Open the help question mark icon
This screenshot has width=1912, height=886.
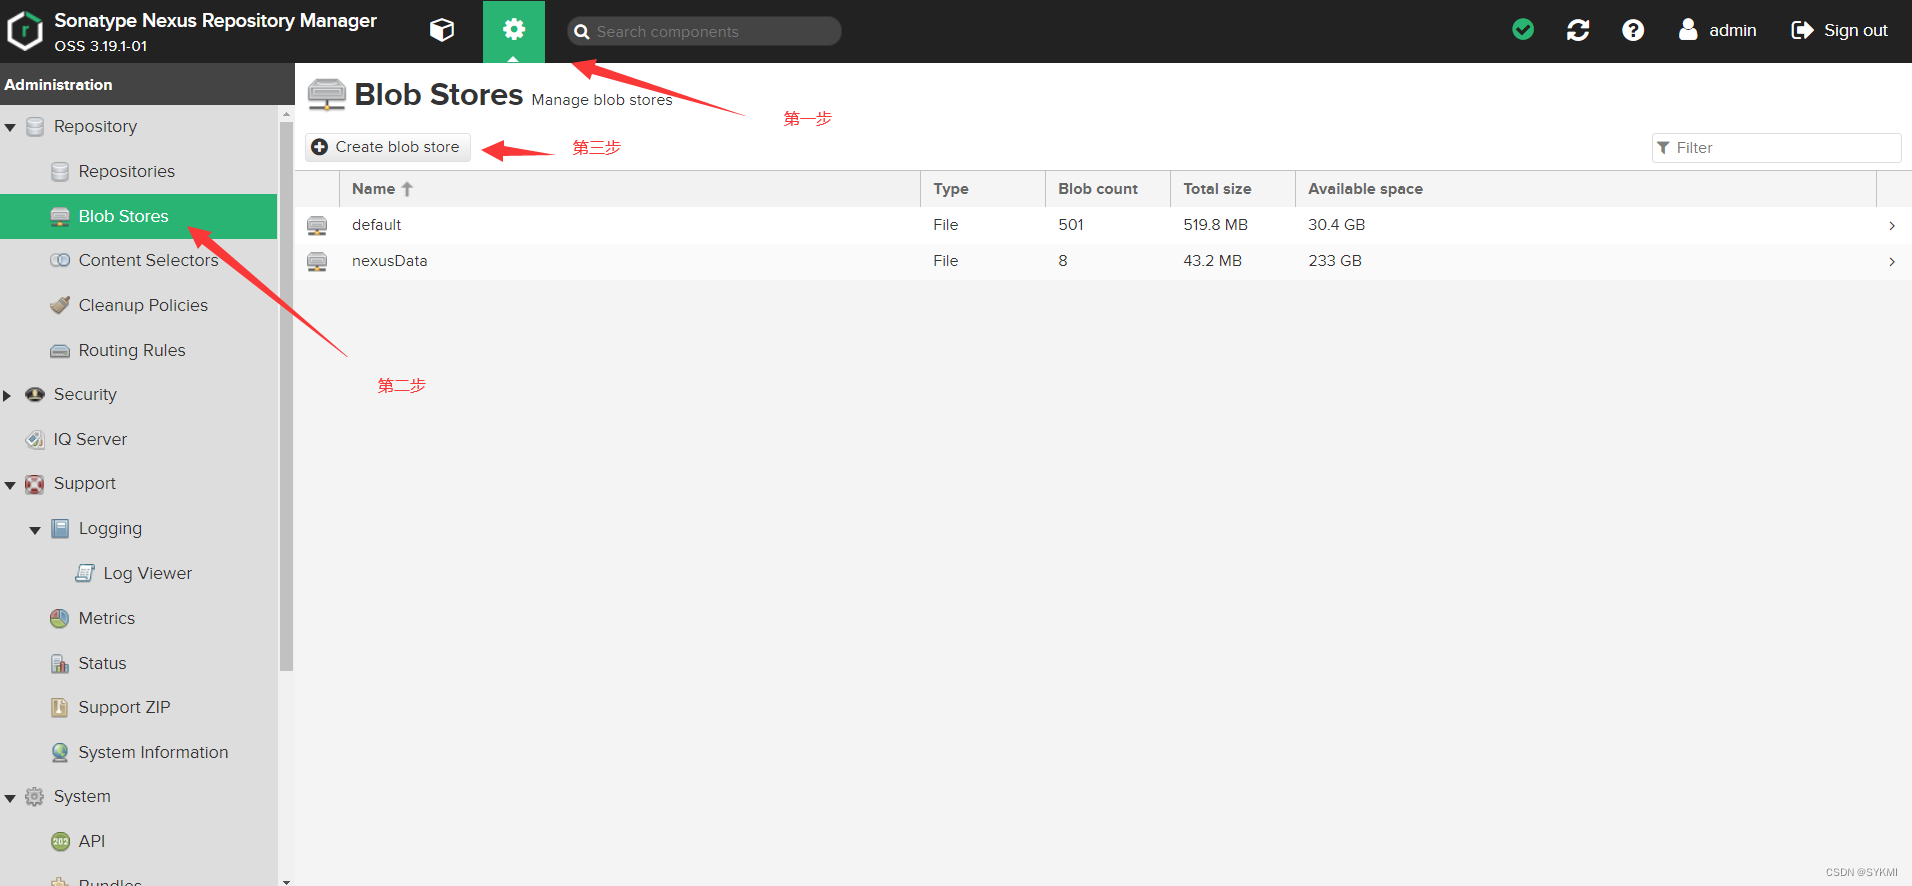pos(1633,30)
